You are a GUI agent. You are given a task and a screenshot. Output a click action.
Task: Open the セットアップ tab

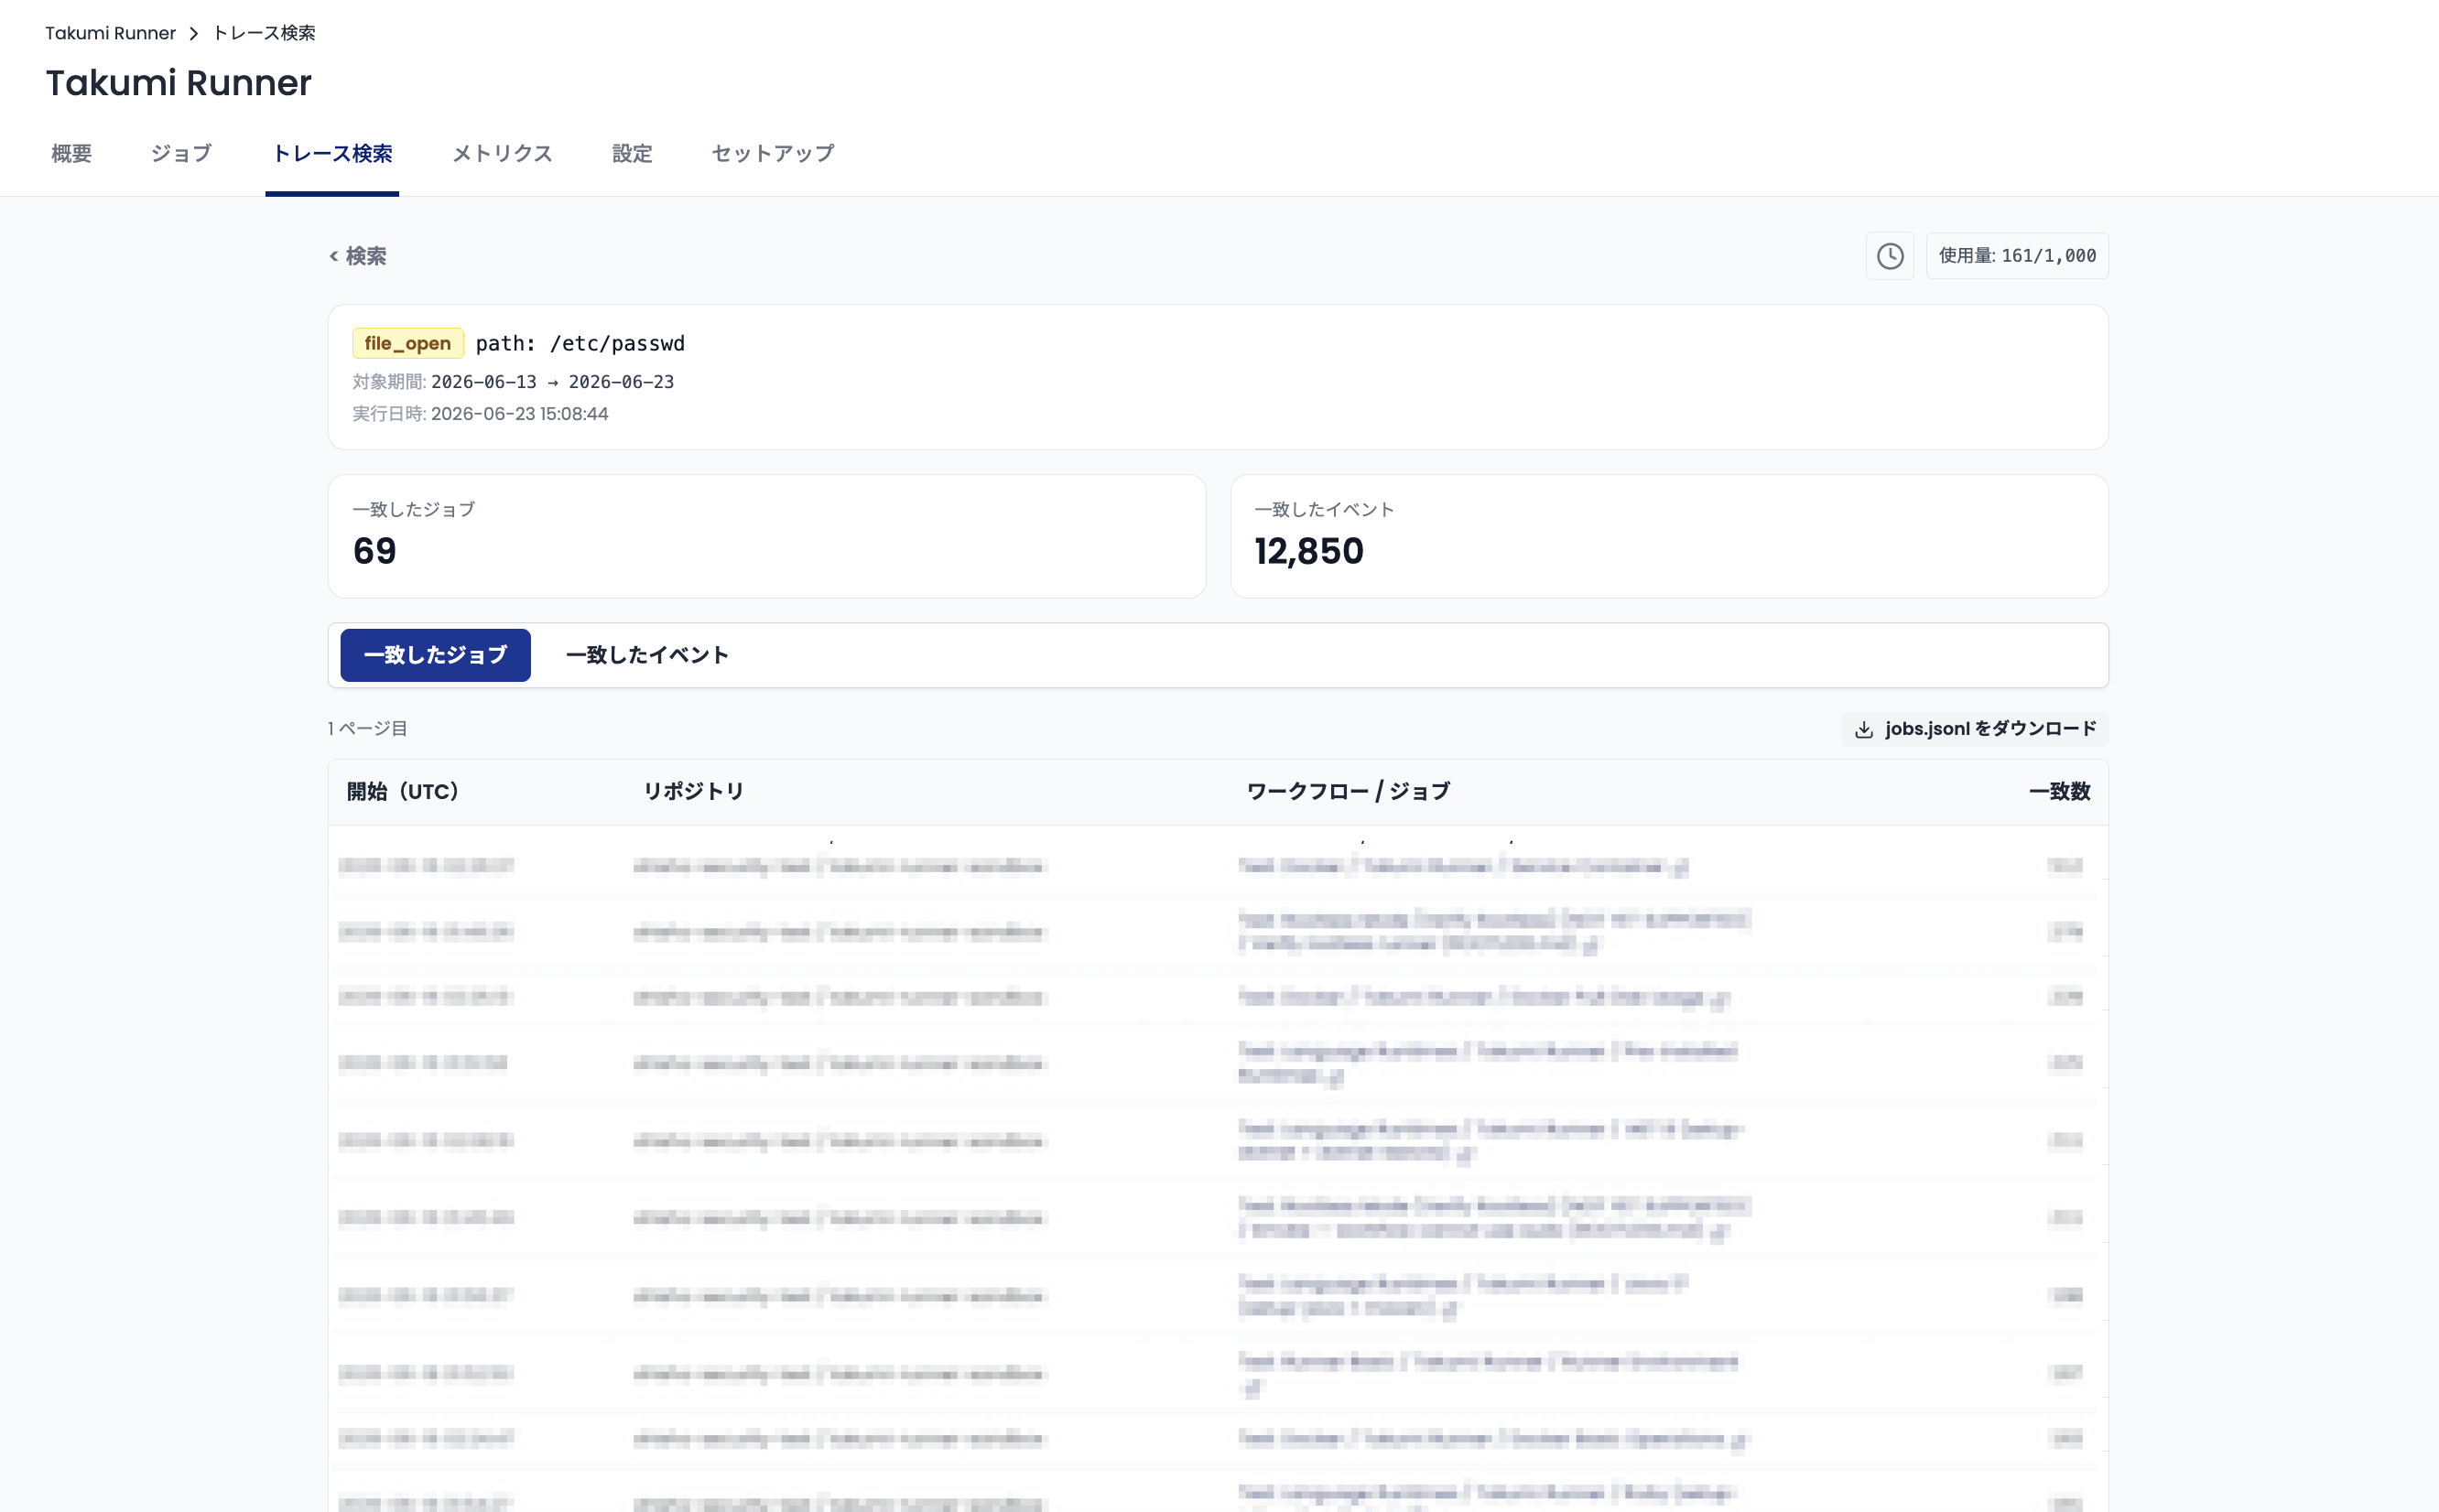(773, 154)
